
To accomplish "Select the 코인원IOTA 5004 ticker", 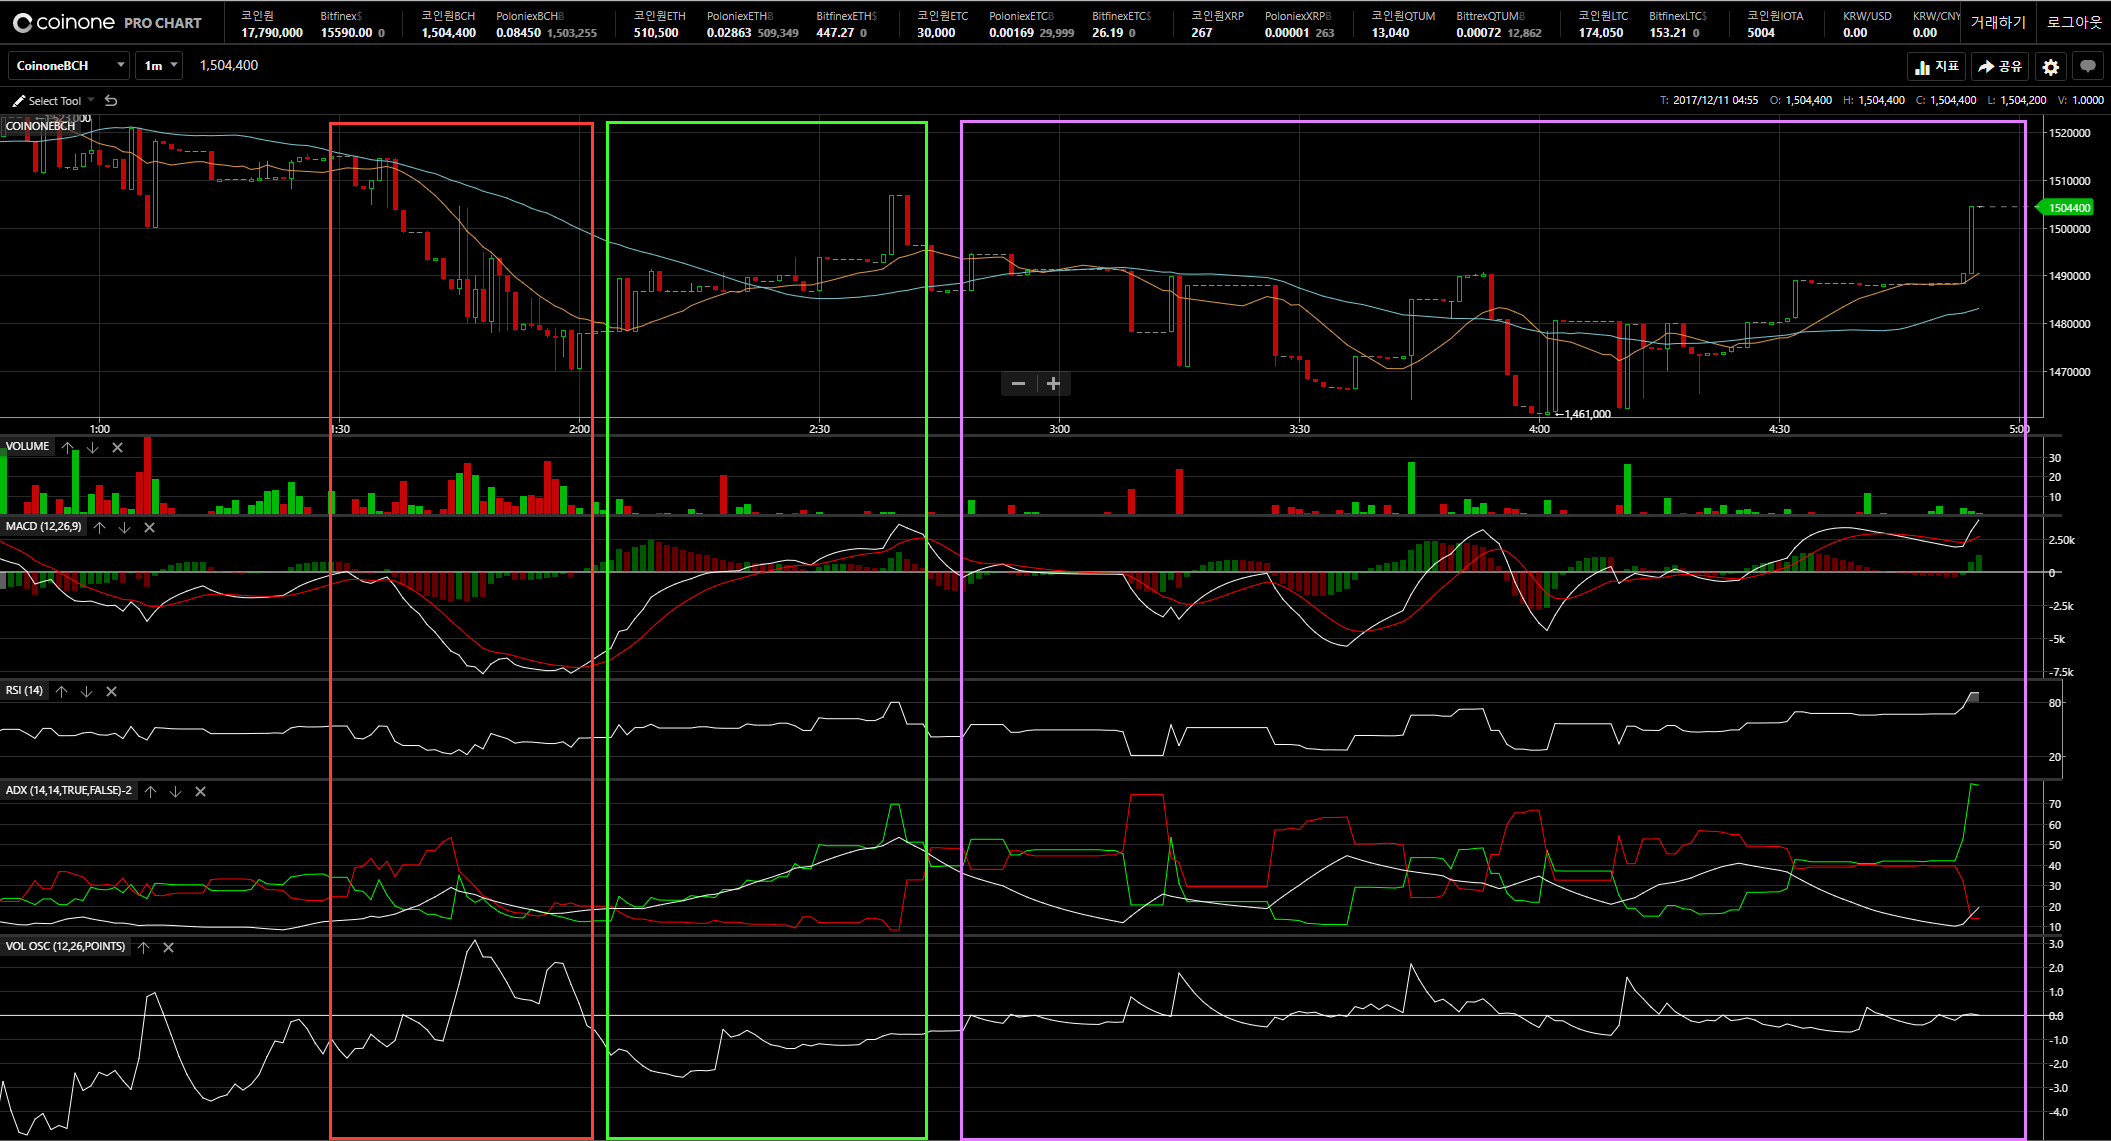I will (x=1775, y=24).
